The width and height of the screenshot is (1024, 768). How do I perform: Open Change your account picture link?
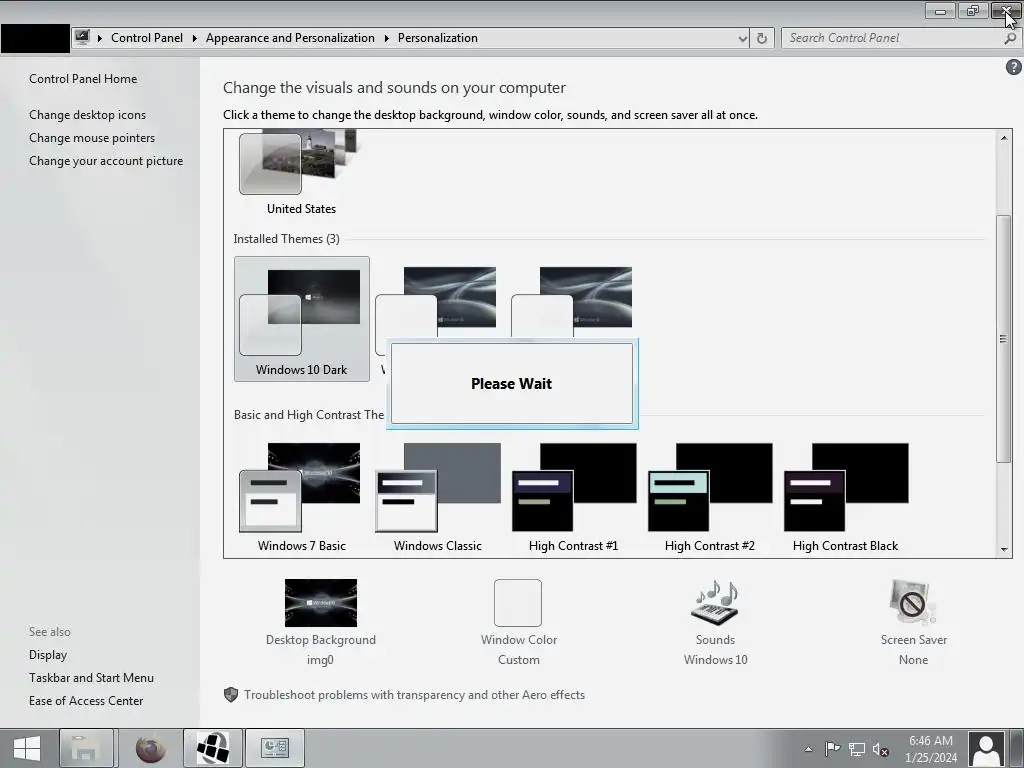pyautogui.click(x=106, y=161)
